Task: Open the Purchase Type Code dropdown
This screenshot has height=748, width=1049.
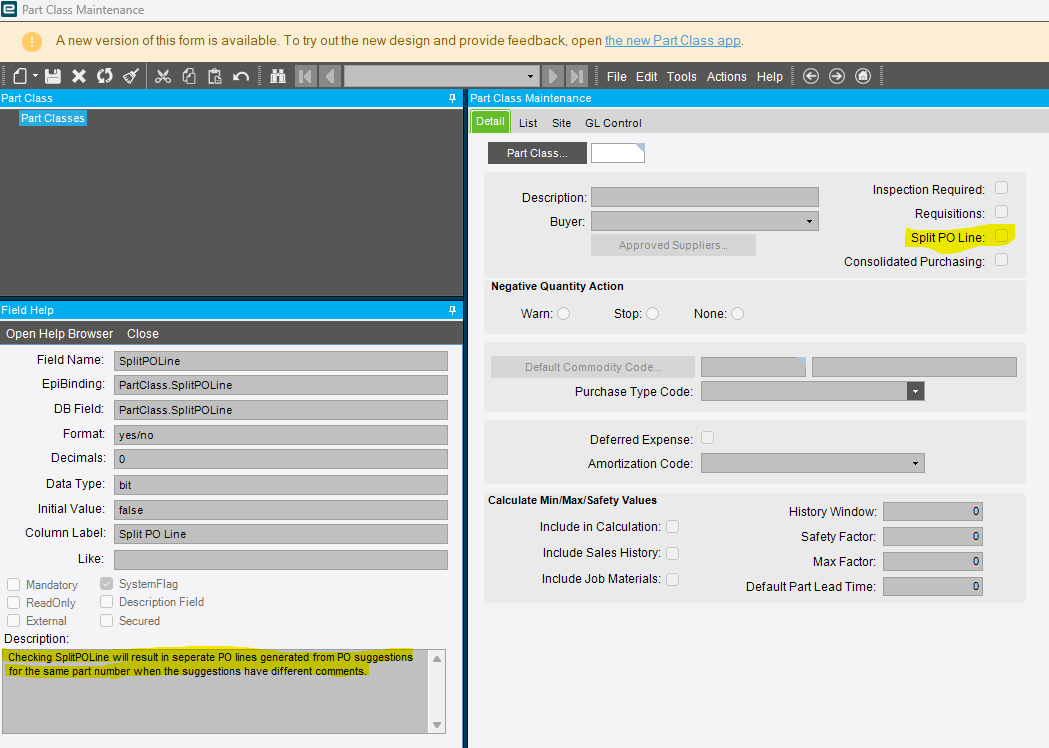Action: [x=915, y=391]
